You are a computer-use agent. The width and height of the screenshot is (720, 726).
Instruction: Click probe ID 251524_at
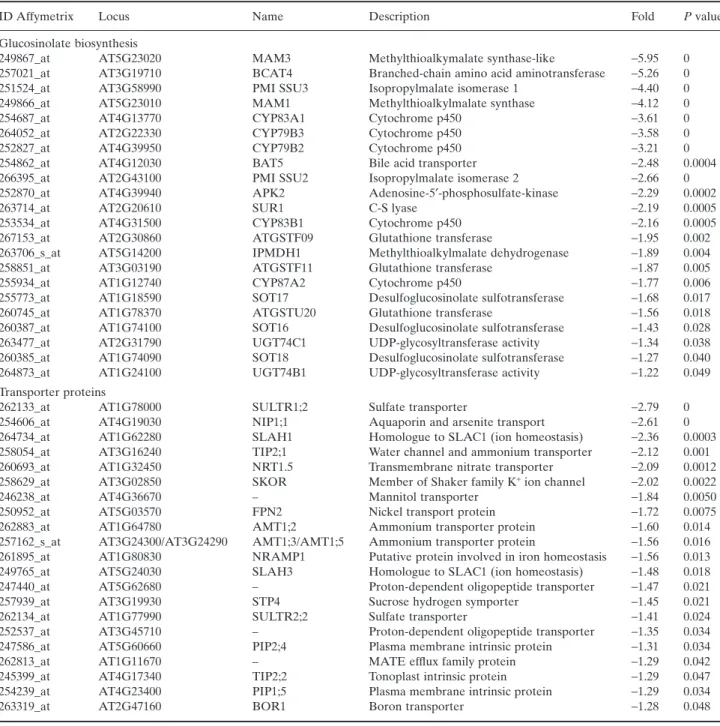click(x=25, y=88)
